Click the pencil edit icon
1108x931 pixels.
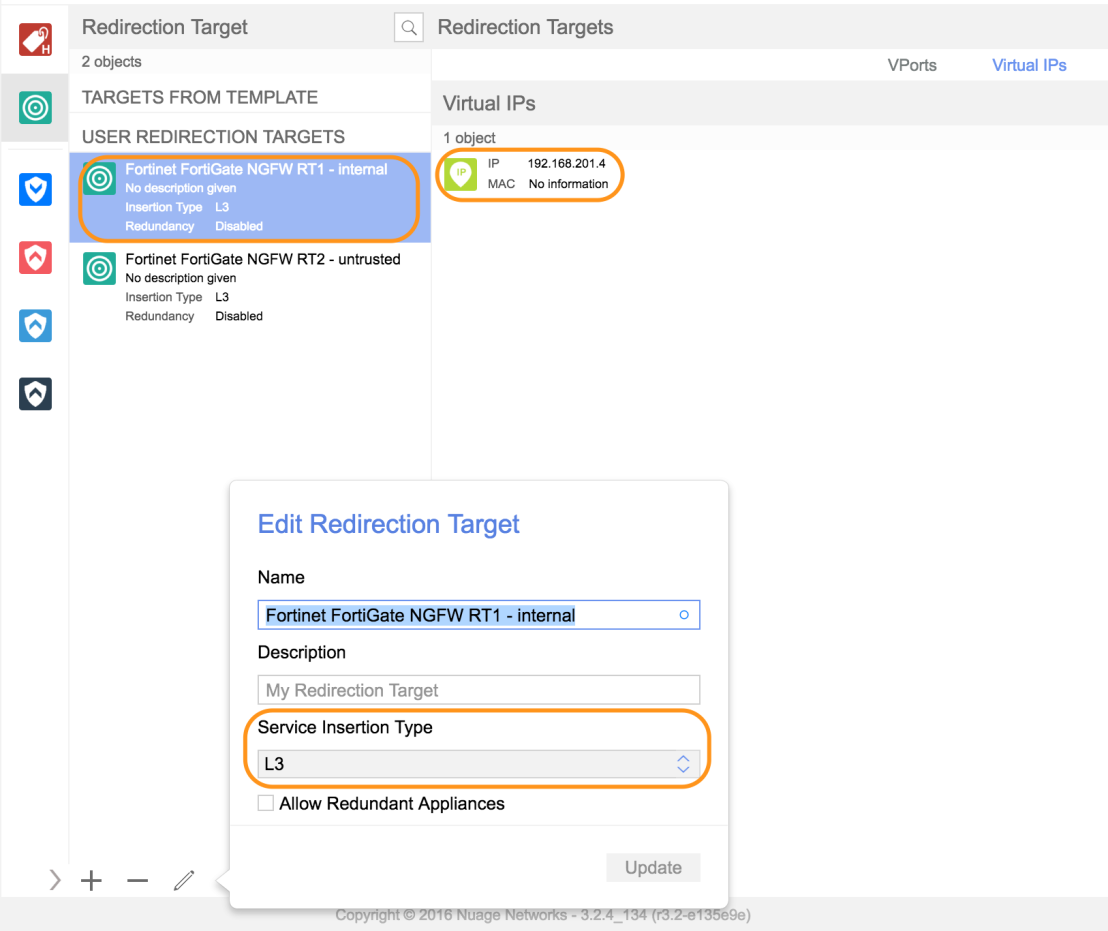tap(184, 880)
